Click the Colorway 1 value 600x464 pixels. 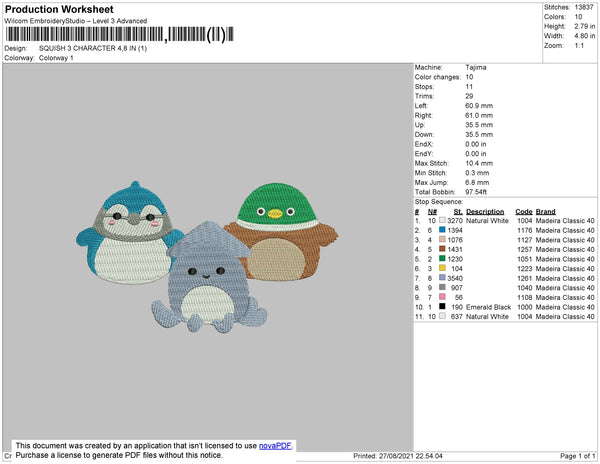56,58
